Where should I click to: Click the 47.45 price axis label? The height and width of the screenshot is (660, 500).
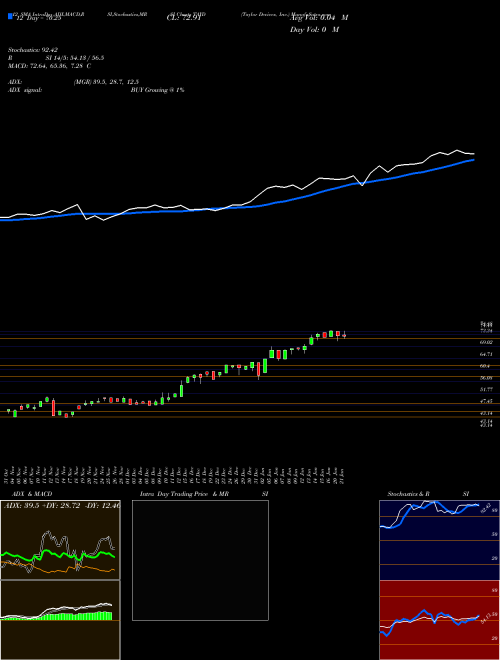click(x=487, y=402)
